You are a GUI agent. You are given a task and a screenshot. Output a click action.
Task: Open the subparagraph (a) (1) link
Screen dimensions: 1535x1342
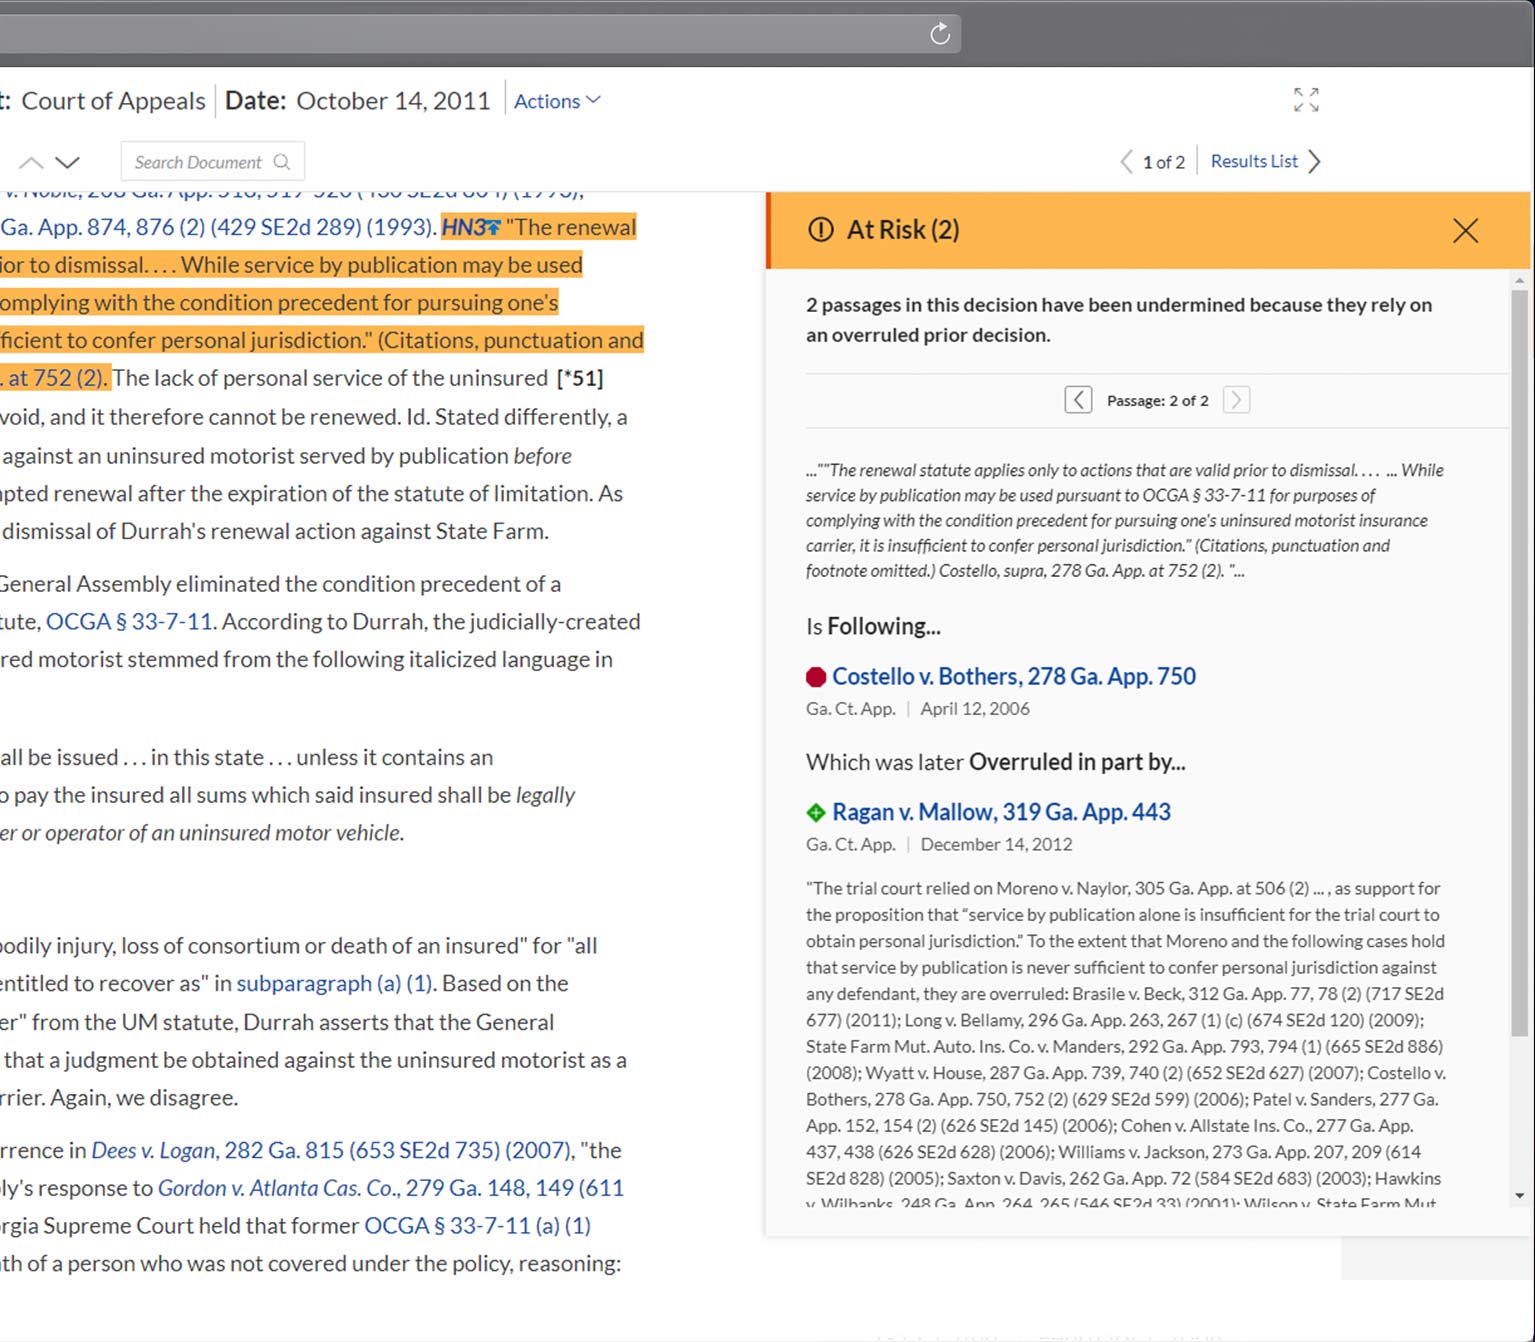334,984
